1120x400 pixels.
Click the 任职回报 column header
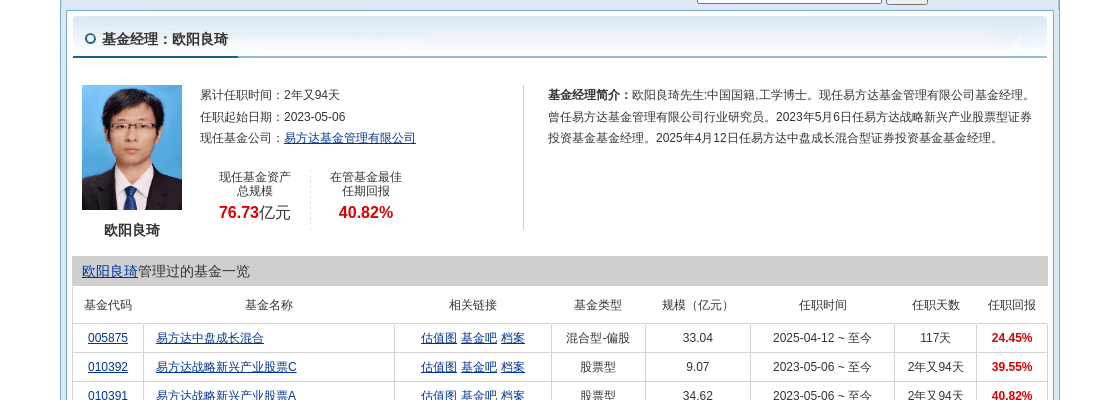pyautogui.click(x=1011, y=305)
